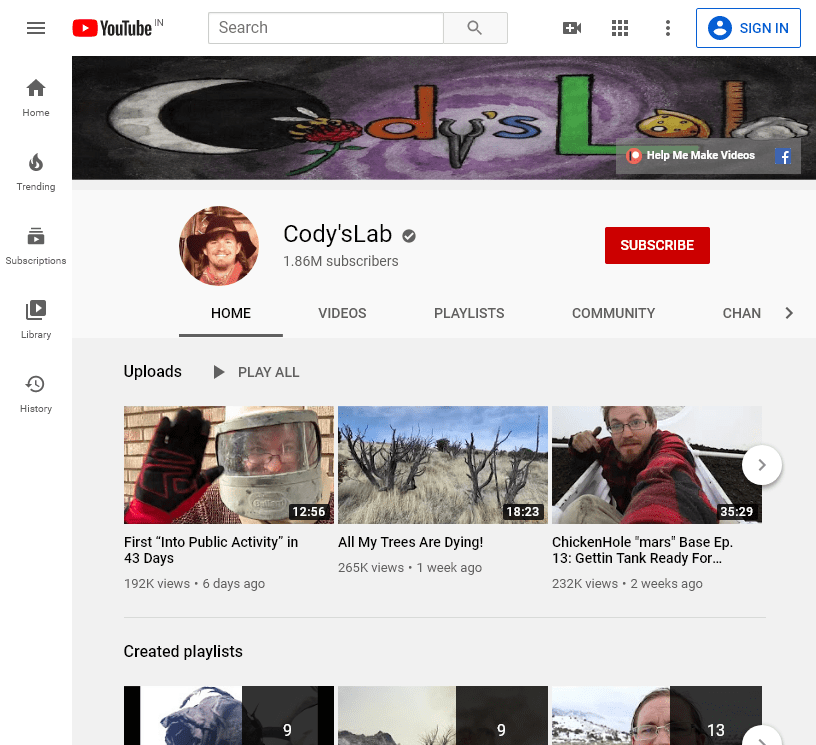This screenshot has width=816, height=745.
Task: Open the hamburger guide menu
Action: [x=36, y=28]
